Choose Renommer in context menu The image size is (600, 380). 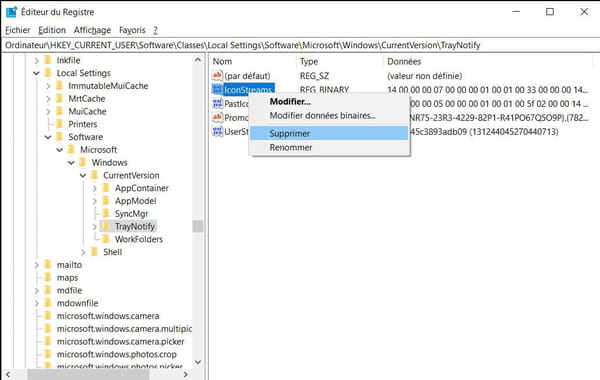coord(329,147)
